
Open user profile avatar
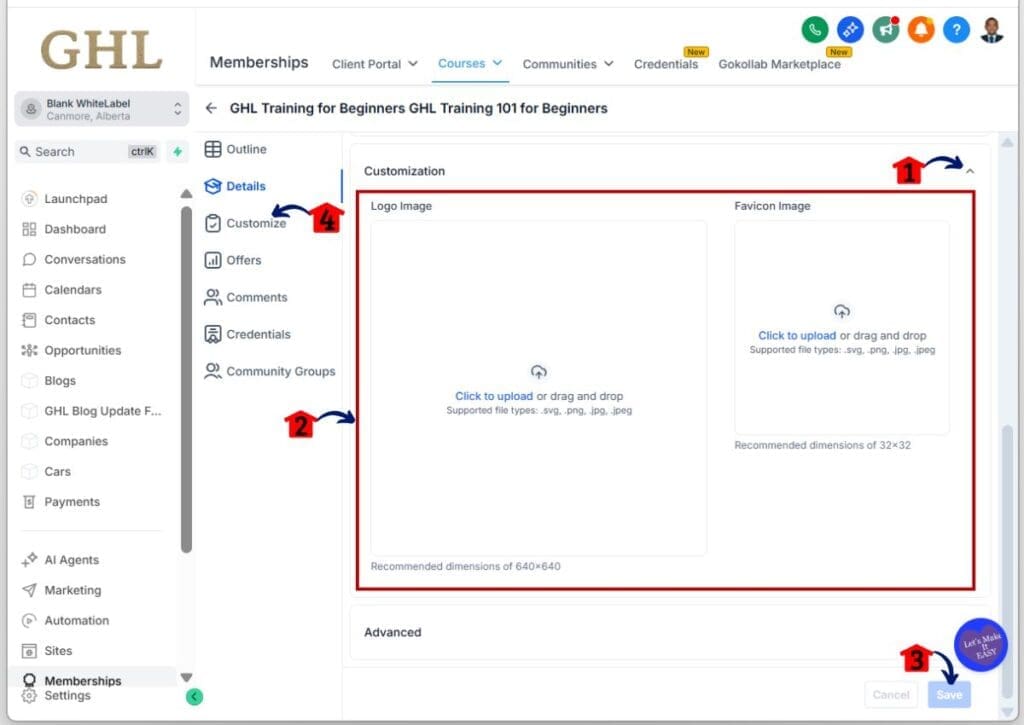[991, 30]
